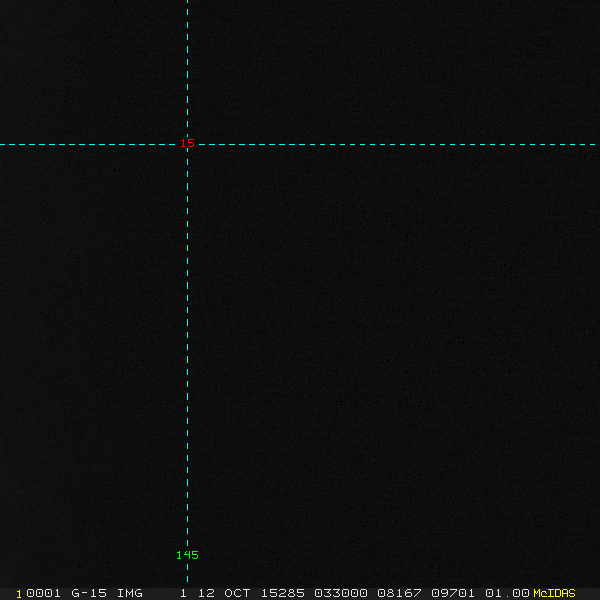Image resolution: width=600 pixels, height=600 pixels.
Task: Click the band number 1 before date
Action: coord(184,593)
